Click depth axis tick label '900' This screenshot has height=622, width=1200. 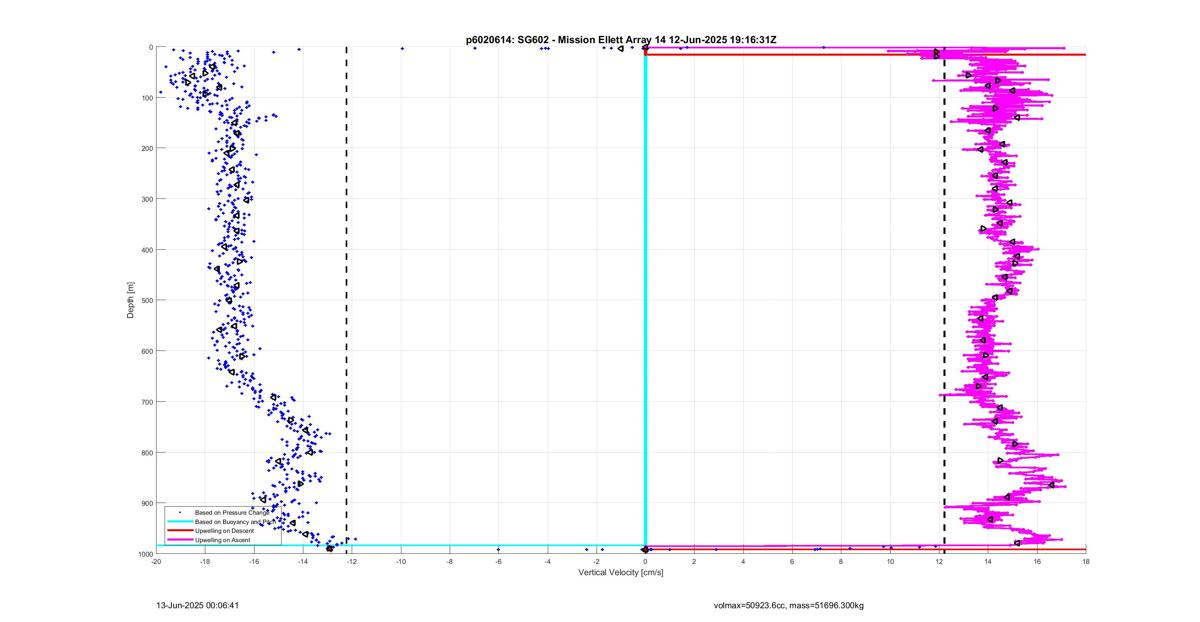[x=146, y=503]
